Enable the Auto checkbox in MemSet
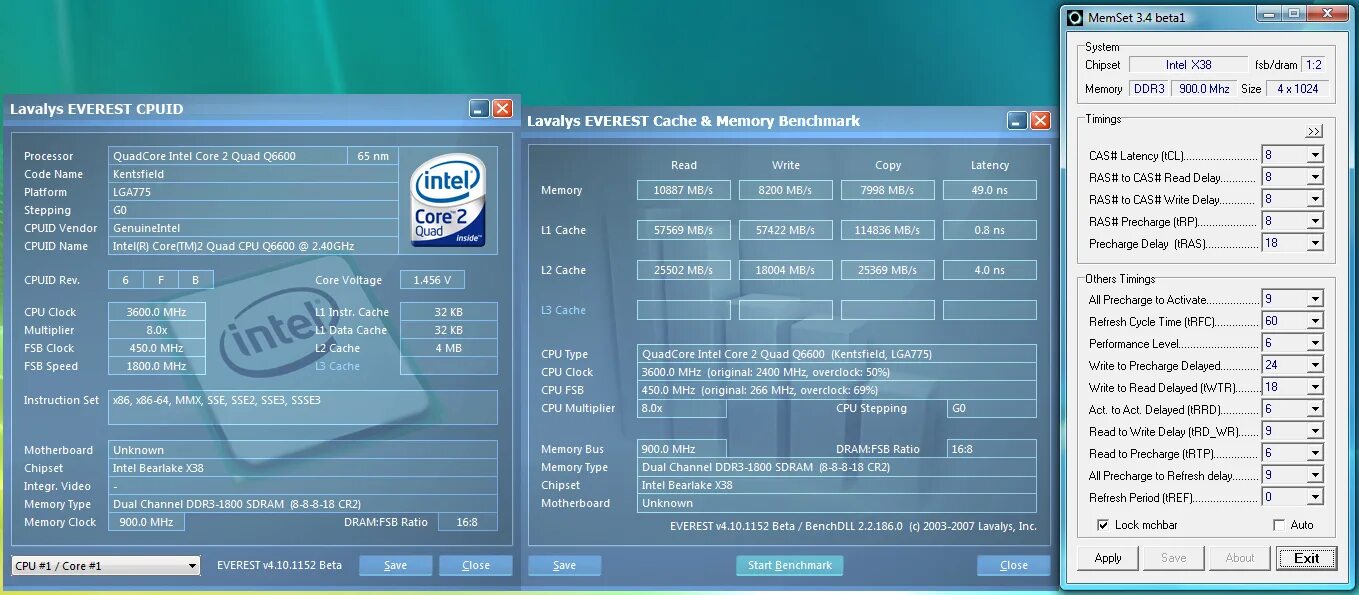 click(x=1279, y=525)
